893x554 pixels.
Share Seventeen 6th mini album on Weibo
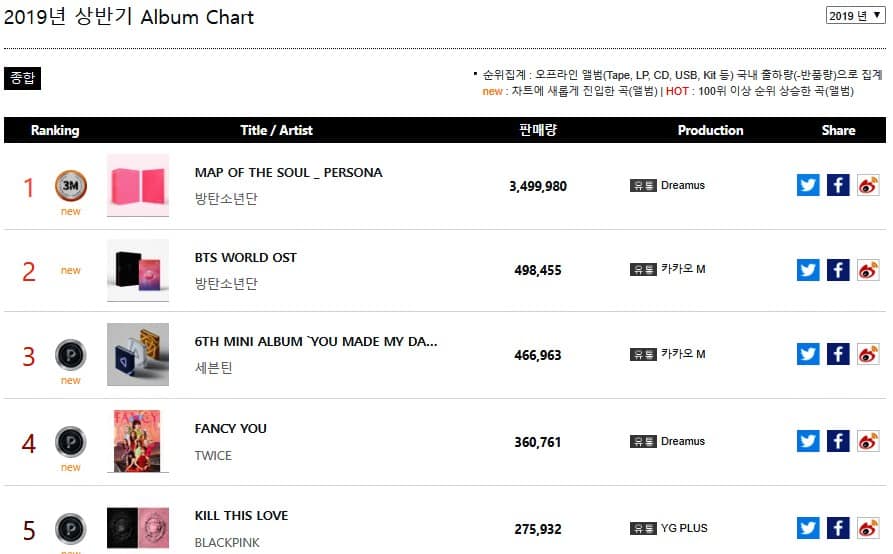tap(868, 354)
